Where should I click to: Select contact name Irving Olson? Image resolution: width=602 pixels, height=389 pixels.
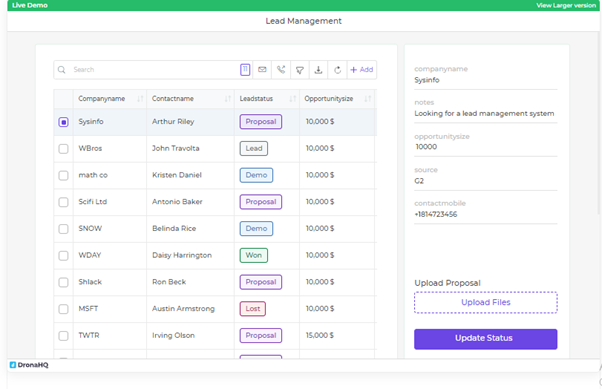[x=174, y=335]
